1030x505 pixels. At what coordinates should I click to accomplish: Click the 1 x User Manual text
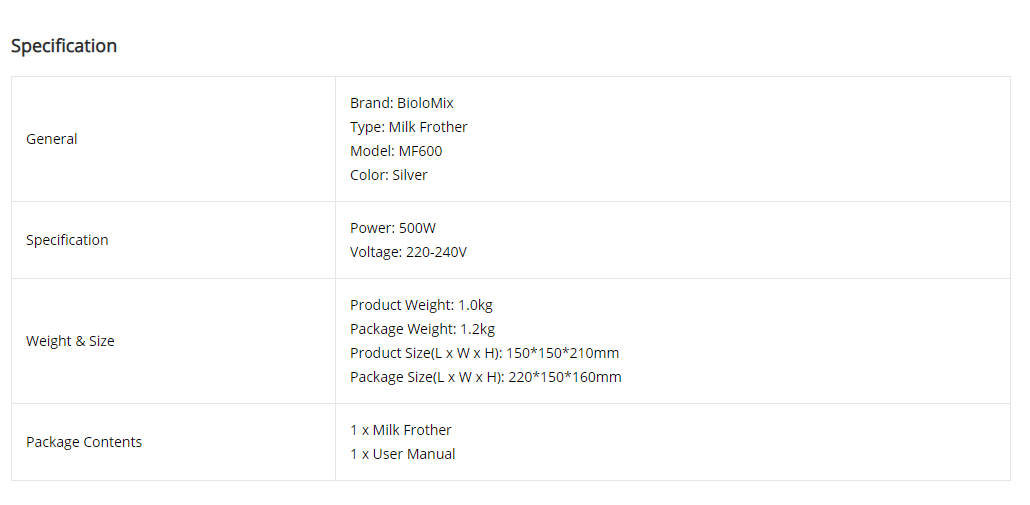click(403, 454)
